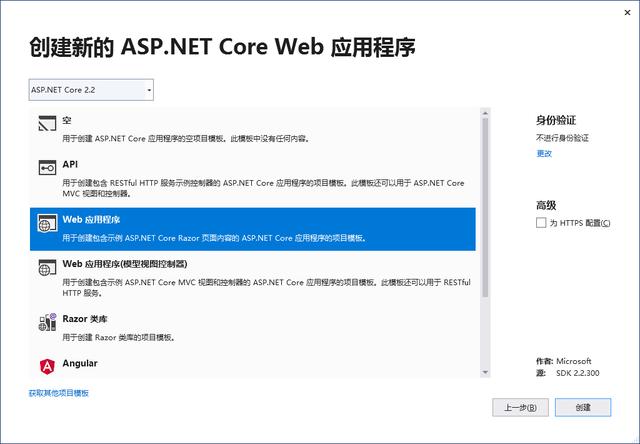Select the Web 应用程序 template title
The image size is (640, 444).
point(91,220)
